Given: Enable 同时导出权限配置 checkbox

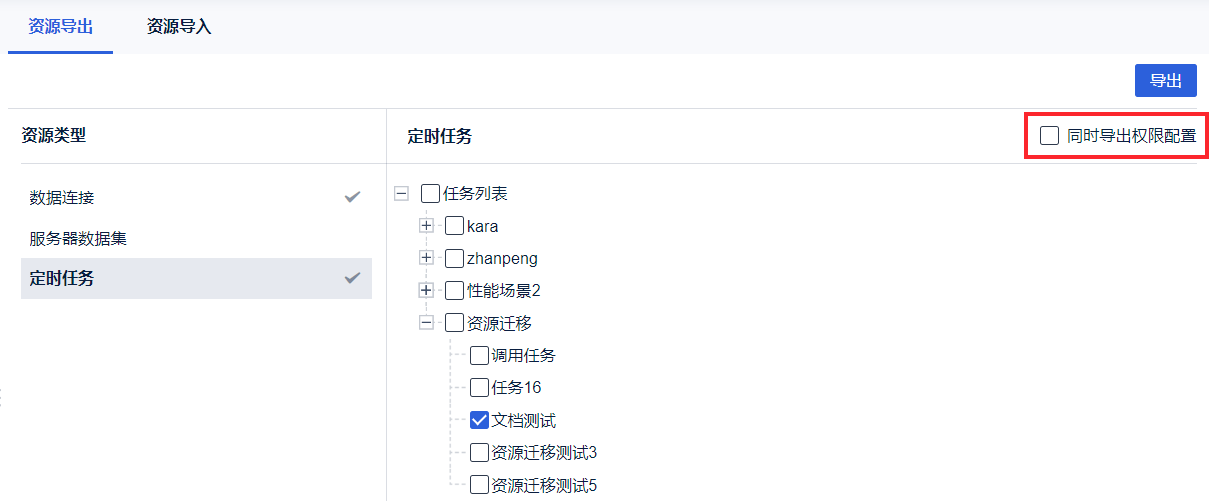Looking at the screenshot, I should [1049, 136].
